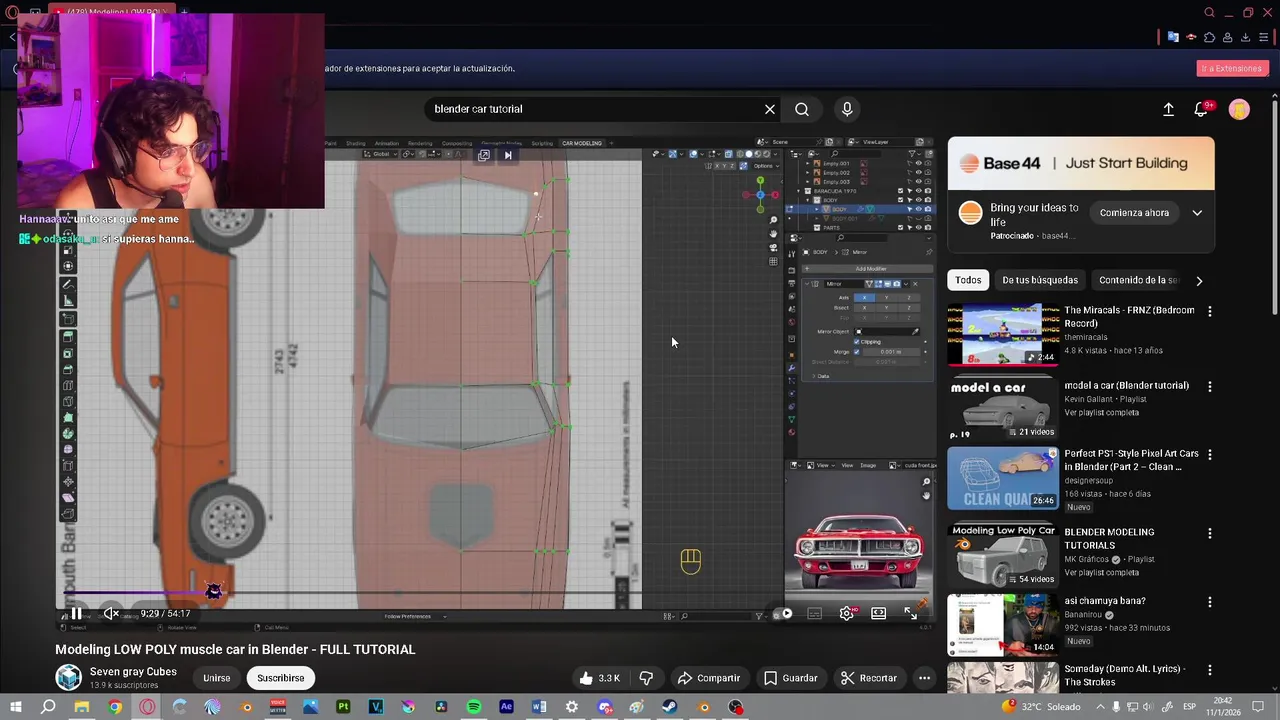This screenshot has height=720, width=1280.
Task: Open the 'Seven gray Cubes' channel name
Action: tap(133, 672)
